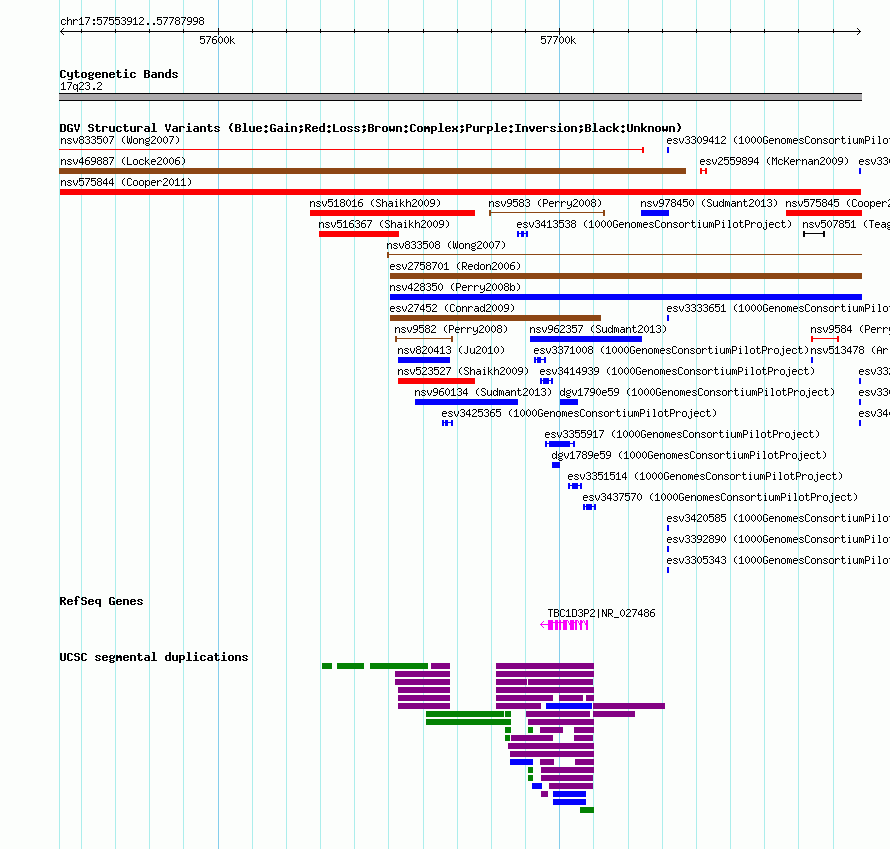Click the esv27452 (Conrad2009) label

[452, 308]
